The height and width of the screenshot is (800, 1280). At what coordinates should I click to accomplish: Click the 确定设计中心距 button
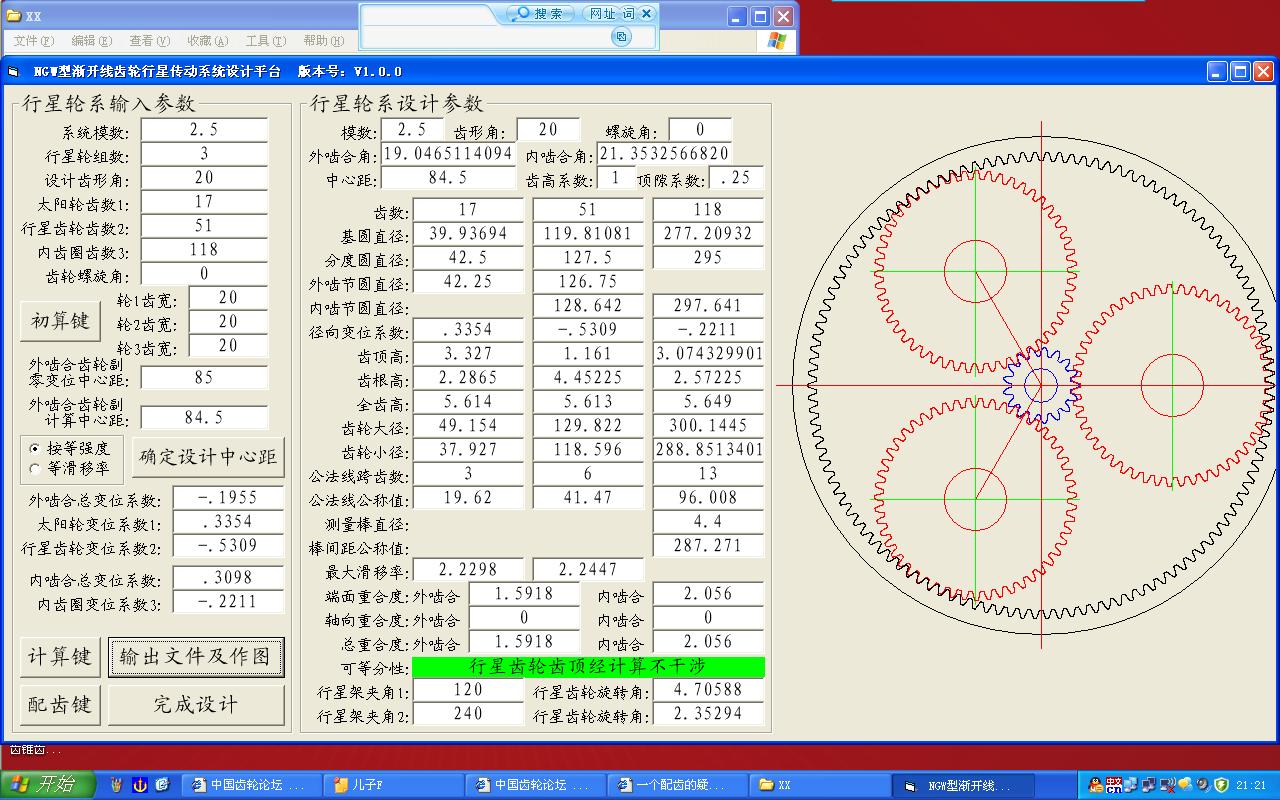tap(208, 457)
